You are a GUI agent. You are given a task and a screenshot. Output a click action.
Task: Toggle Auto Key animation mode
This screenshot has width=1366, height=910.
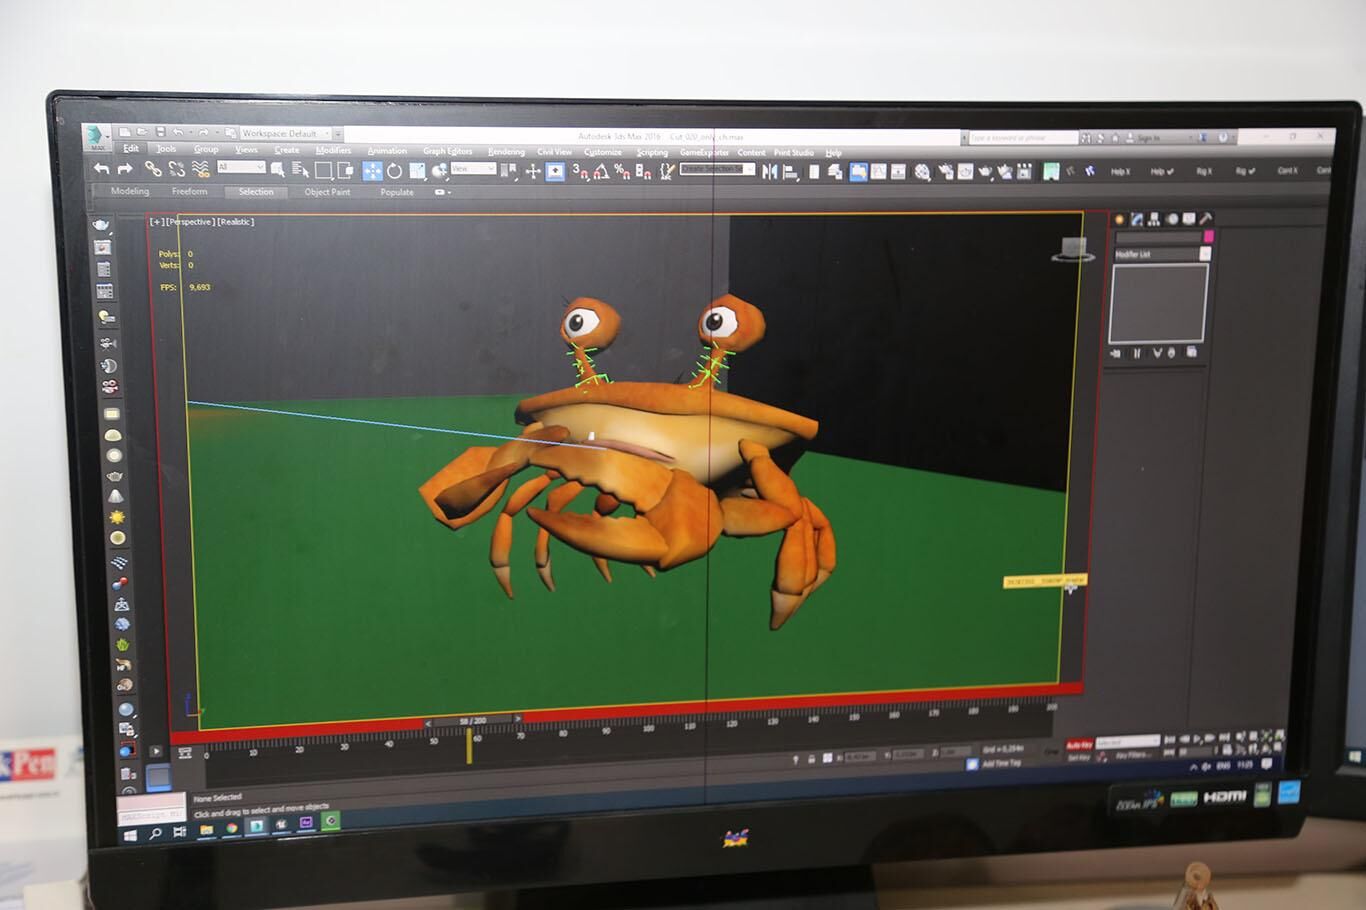pos(1079,745)
